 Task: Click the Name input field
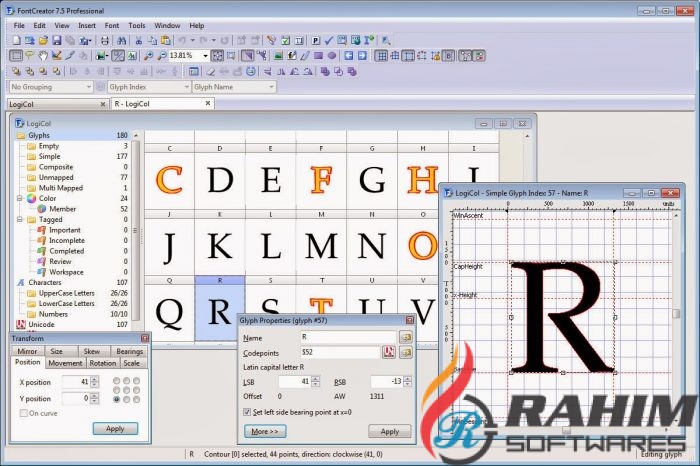(349, 337)
